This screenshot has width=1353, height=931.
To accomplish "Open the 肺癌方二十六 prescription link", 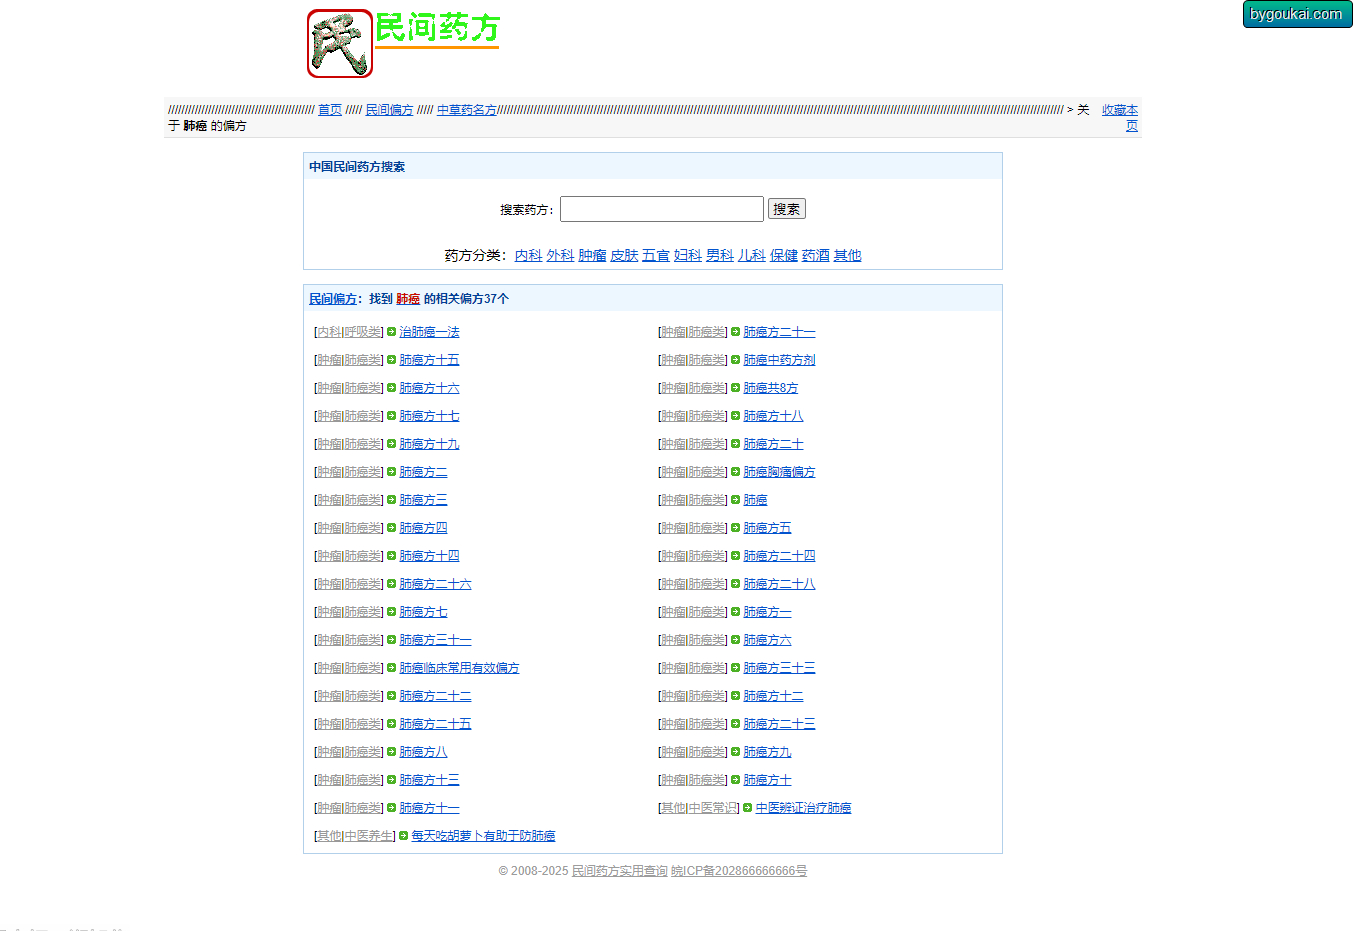I will 435,584.
